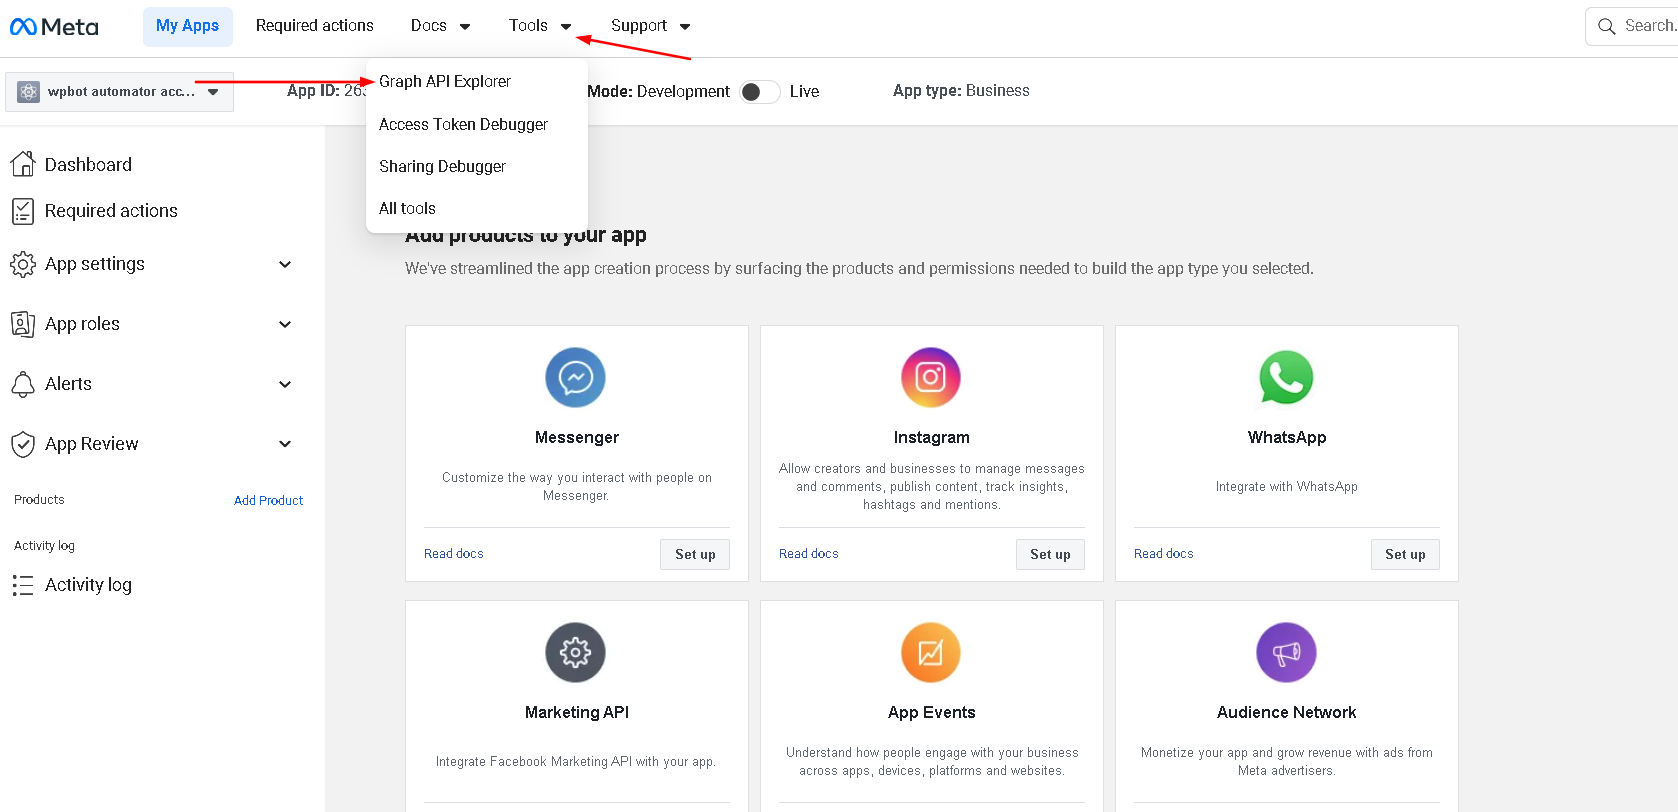This screenshot has width=1678, height=812.
Task: Click the App Events icon
Action: pyautogui.click(x=930, y=652)
